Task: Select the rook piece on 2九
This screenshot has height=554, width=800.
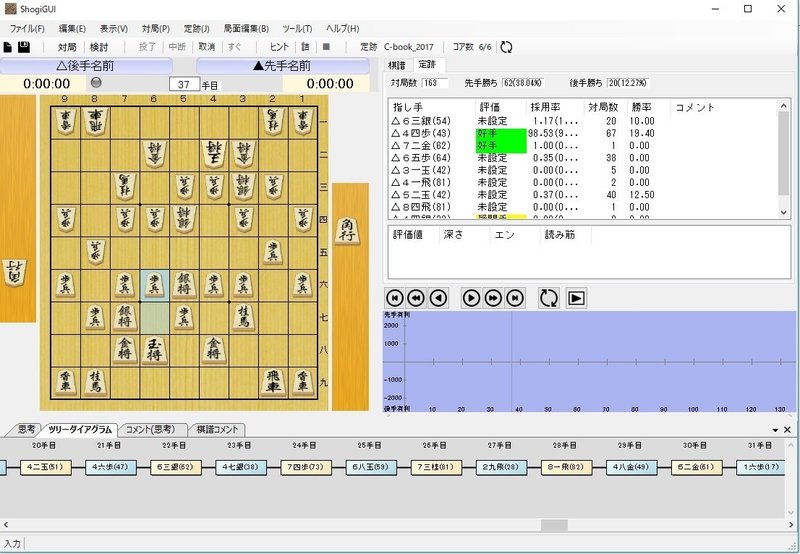Action: (x=273, y=383)
